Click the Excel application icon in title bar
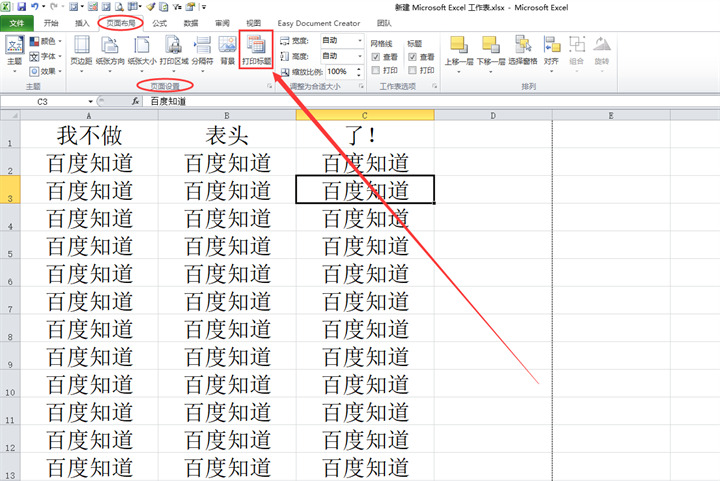 [6, 7]
